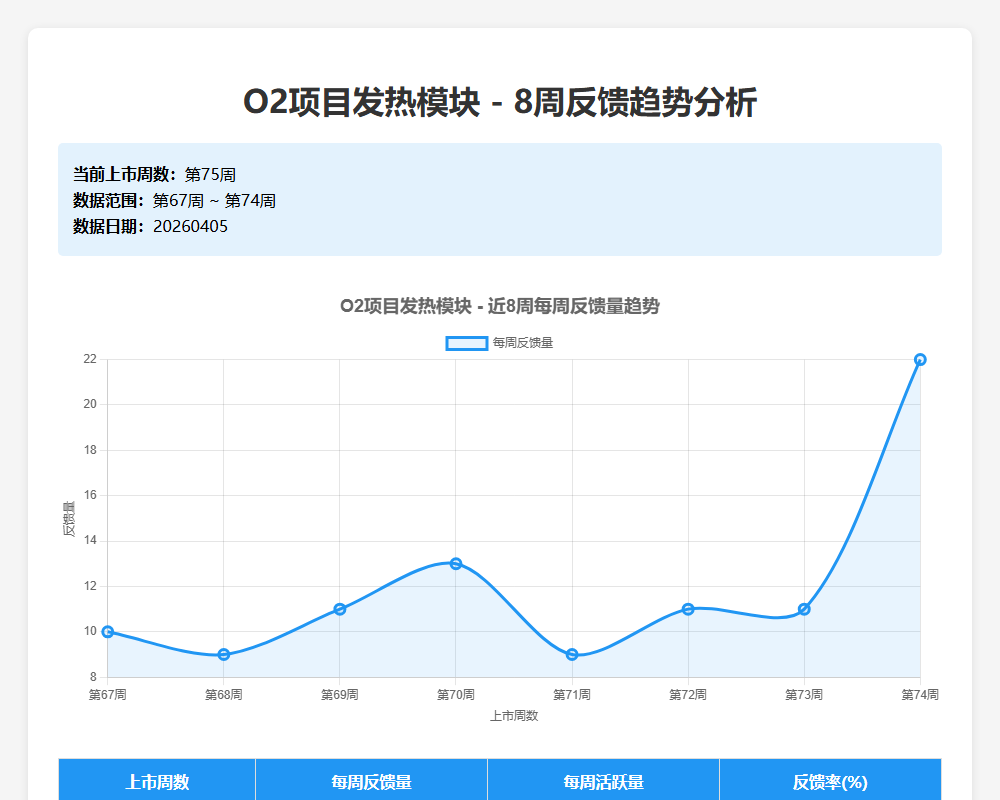Click the x-axis label 第74周
The width and height of the screenshot is (1000, 800).
click(920, 695)
